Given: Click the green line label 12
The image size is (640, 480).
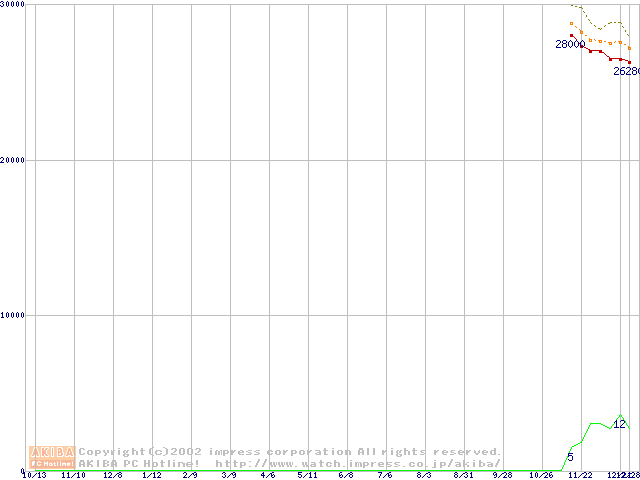Looking at the screenshot, I should pyautogui.click(x=619, y=424).
